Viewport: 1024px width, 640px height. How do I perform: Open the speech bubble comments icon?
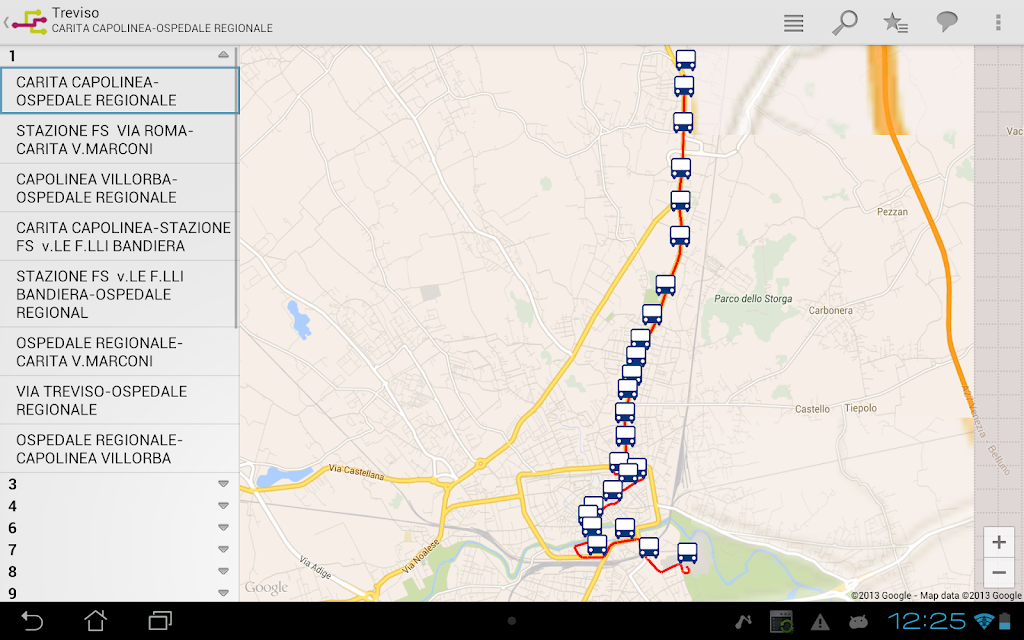pos(946,22)
